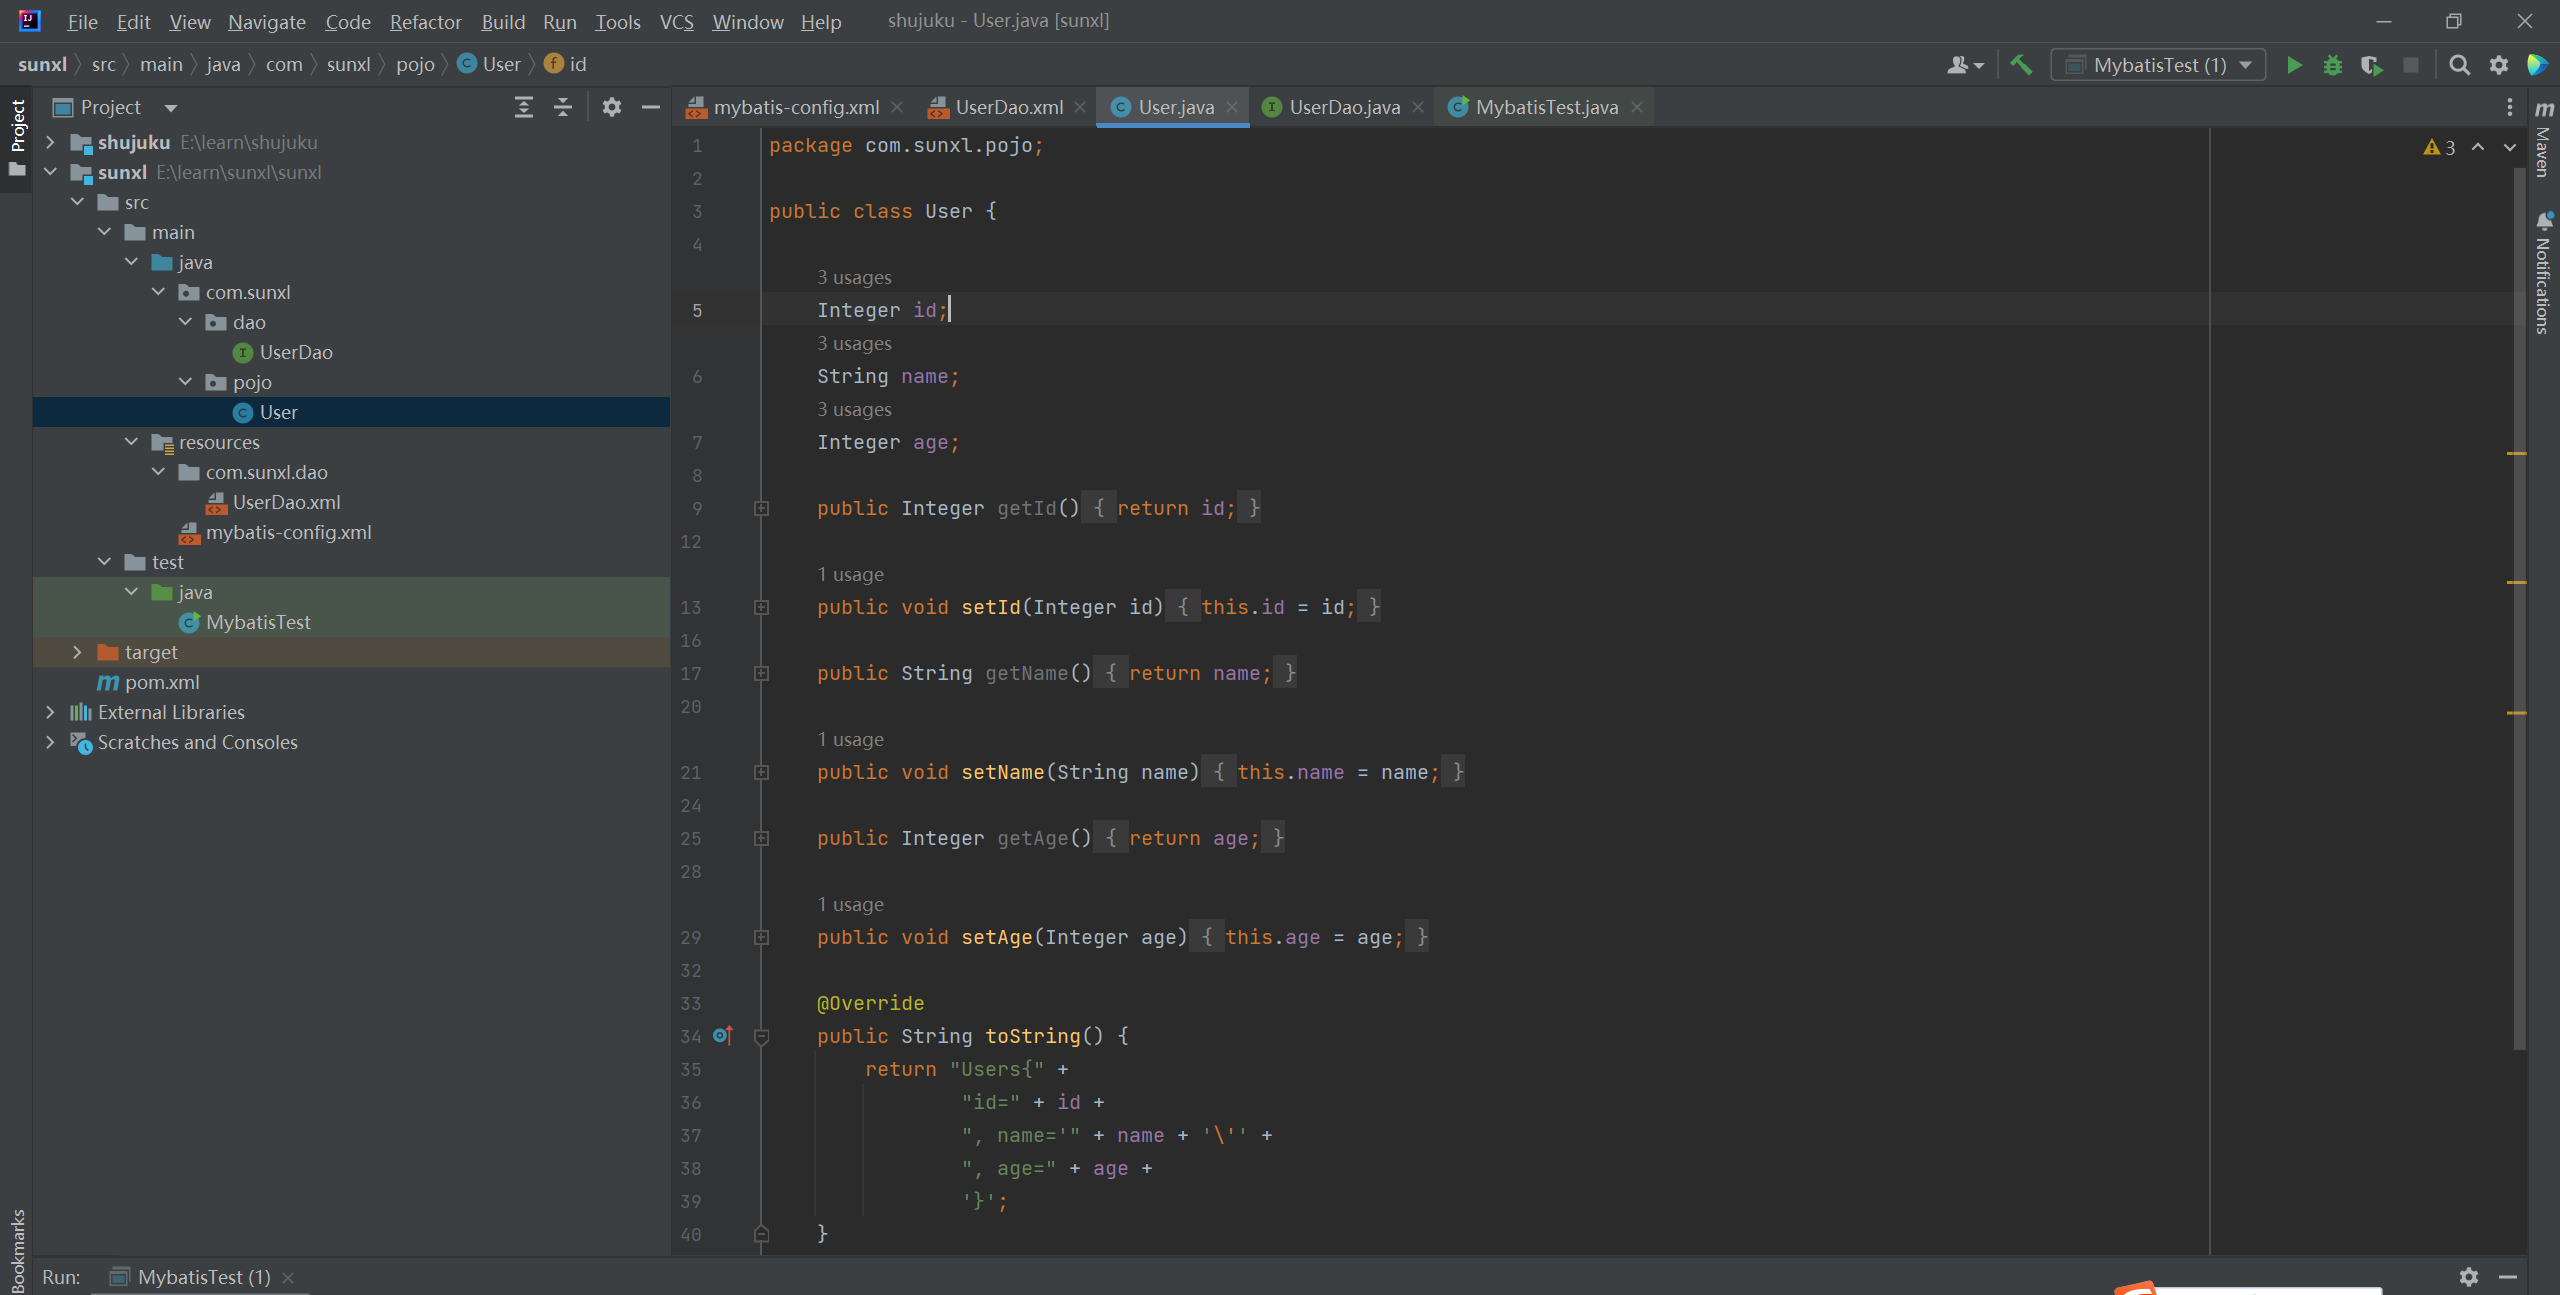
Task: Toggle fold for getId method
Action: pyautogui.click(x=761, y=508)
